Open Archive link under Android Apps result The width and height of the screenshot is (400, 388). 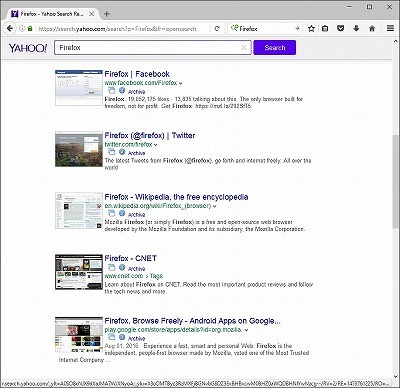pyautogui.click(x=137, y=338)
